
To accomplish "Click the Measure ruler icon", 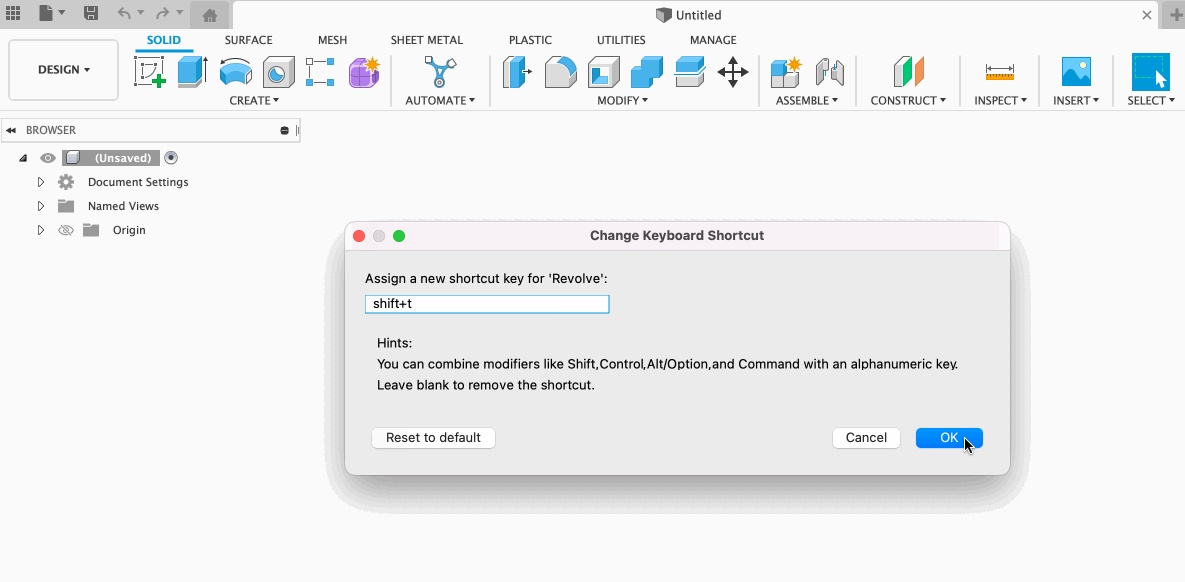I will [999, 72].
